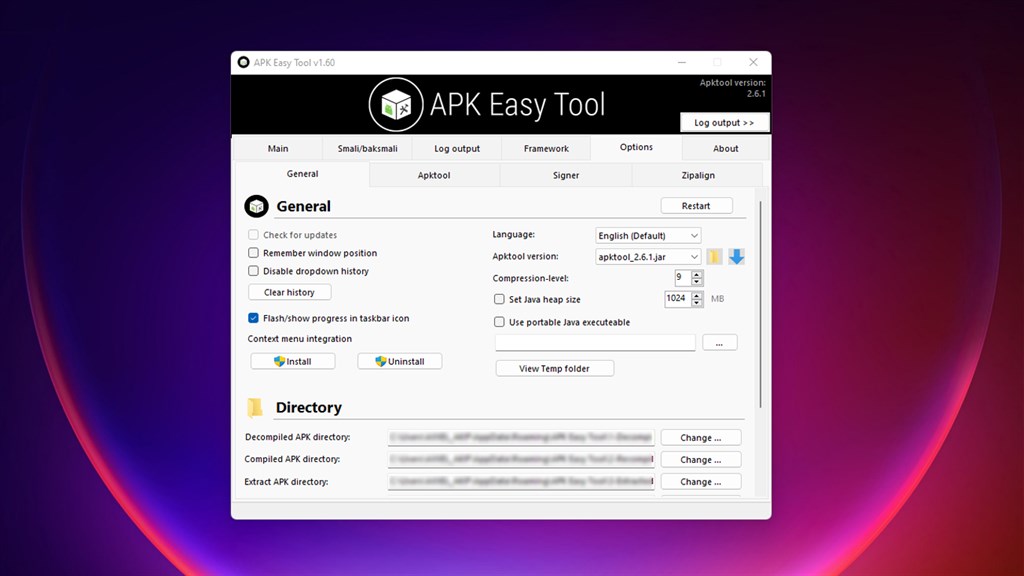1024x576 pixels.
Task: Click the General section cube icon
Action: pyautogui.click(x=256, y=206)
